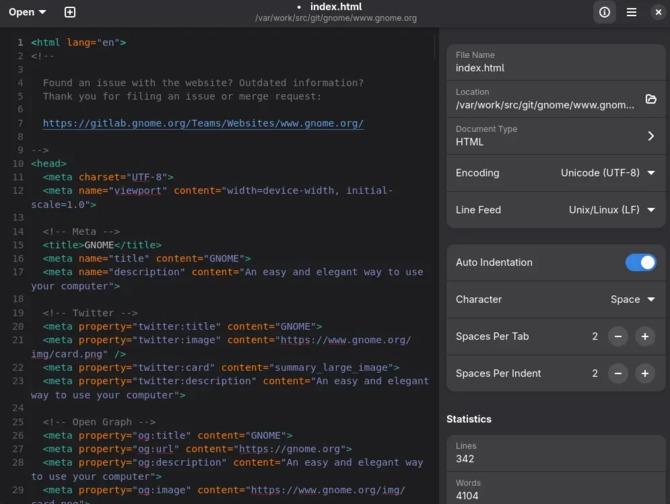Viewport: 670px width, 504px height.
Task: Click the "twitter:card" property value
Action: click(173, 368)
